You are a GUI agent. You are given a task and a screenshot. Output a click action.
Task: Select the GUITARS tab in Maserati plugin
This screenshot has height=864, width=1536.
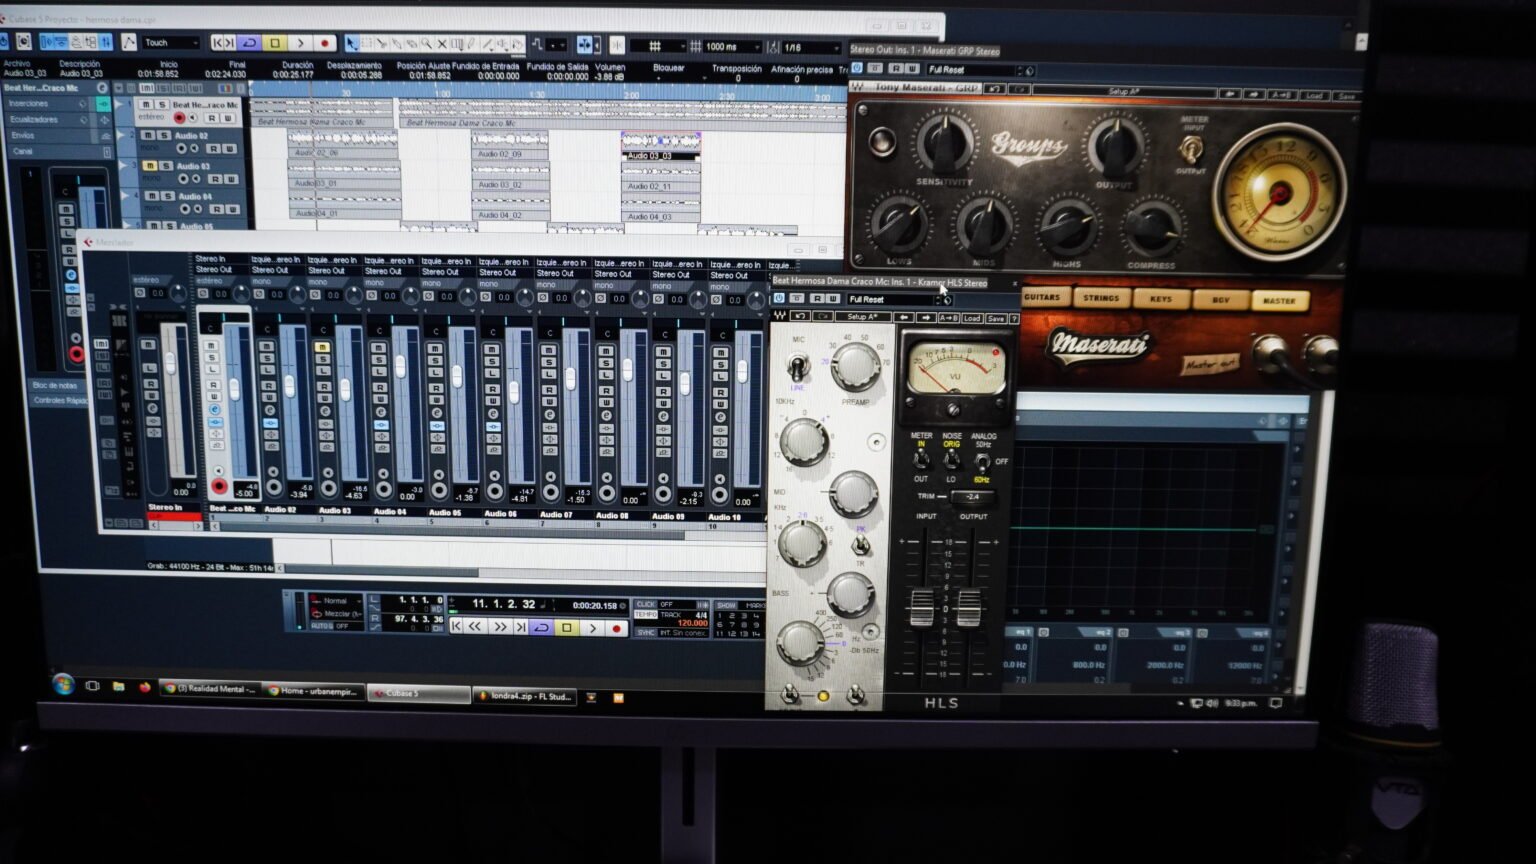pyautogui.click(x=1042, y=298)
